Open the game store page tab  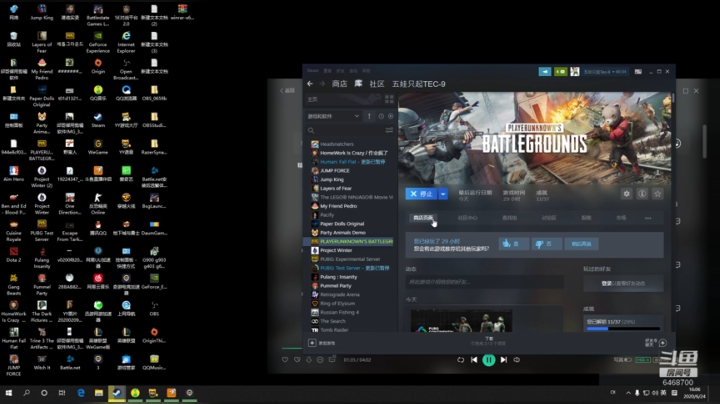tap(423, 218)
